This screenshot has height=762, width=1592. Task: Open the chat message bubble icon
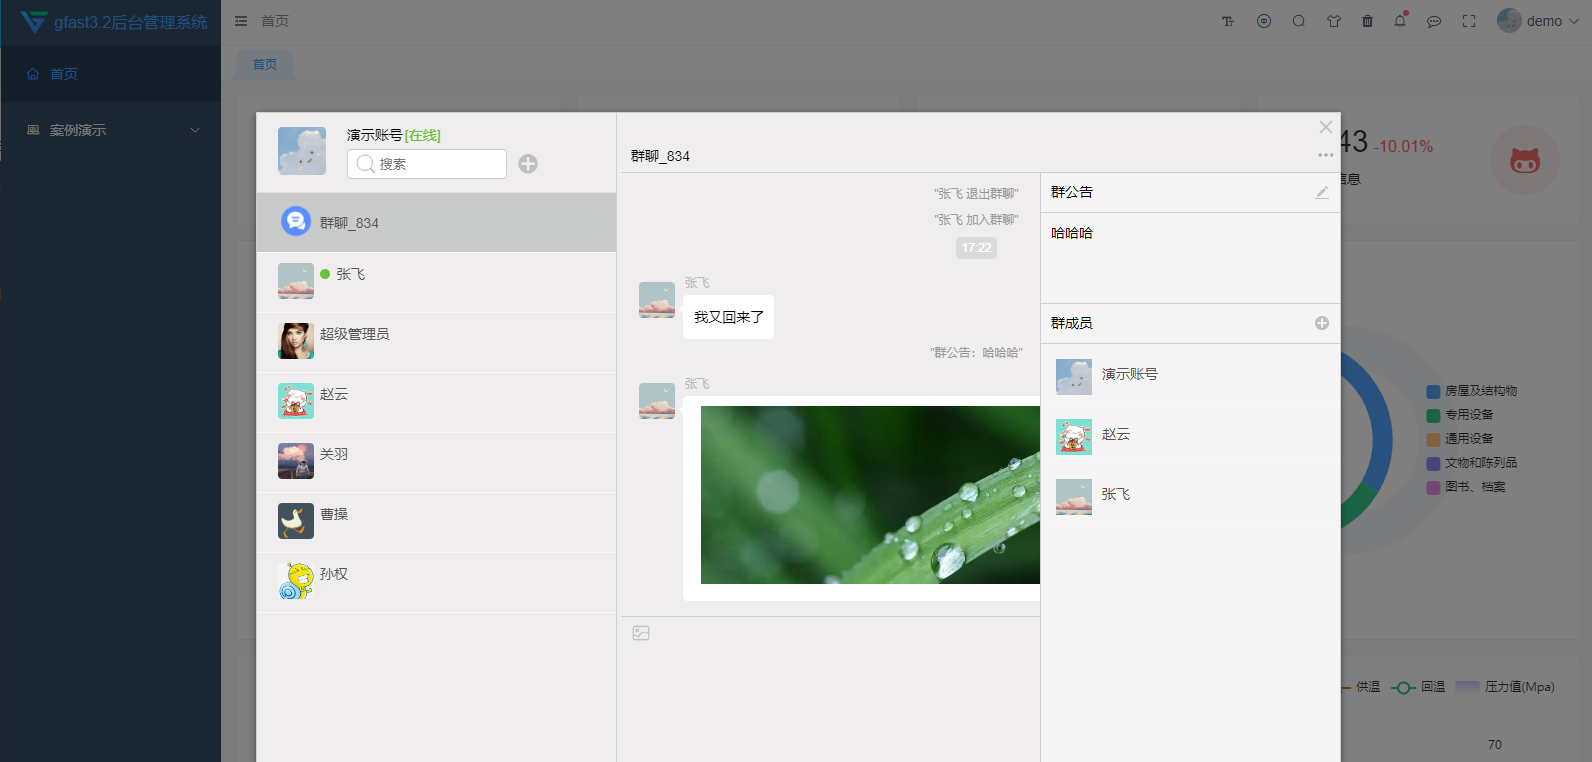[1434, 21]
